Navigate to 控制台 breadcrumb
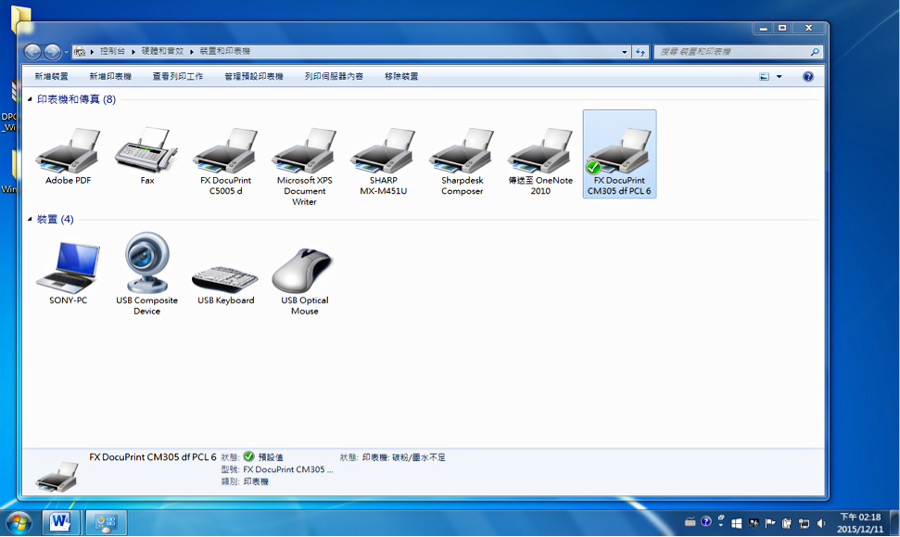900x537 pixels. [112, 51]
